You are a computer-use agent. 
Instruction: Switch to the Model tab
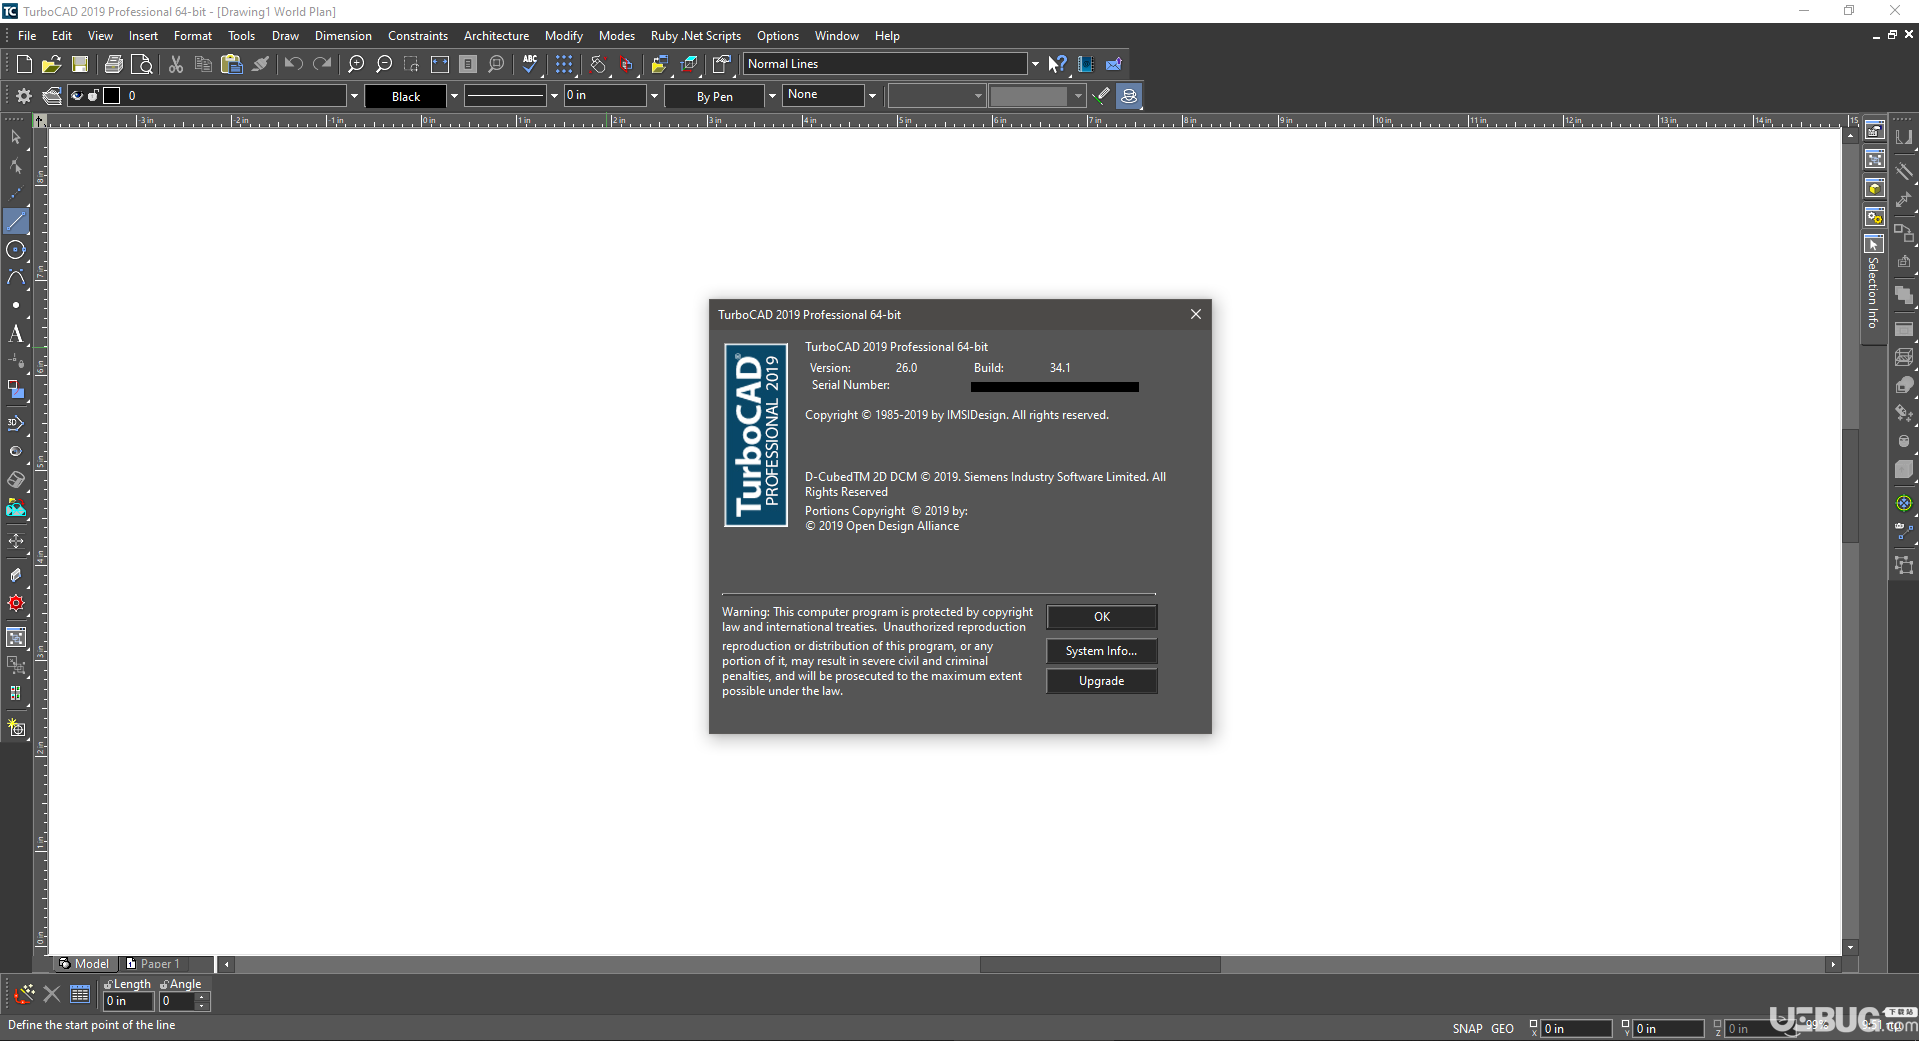point(85,964)
